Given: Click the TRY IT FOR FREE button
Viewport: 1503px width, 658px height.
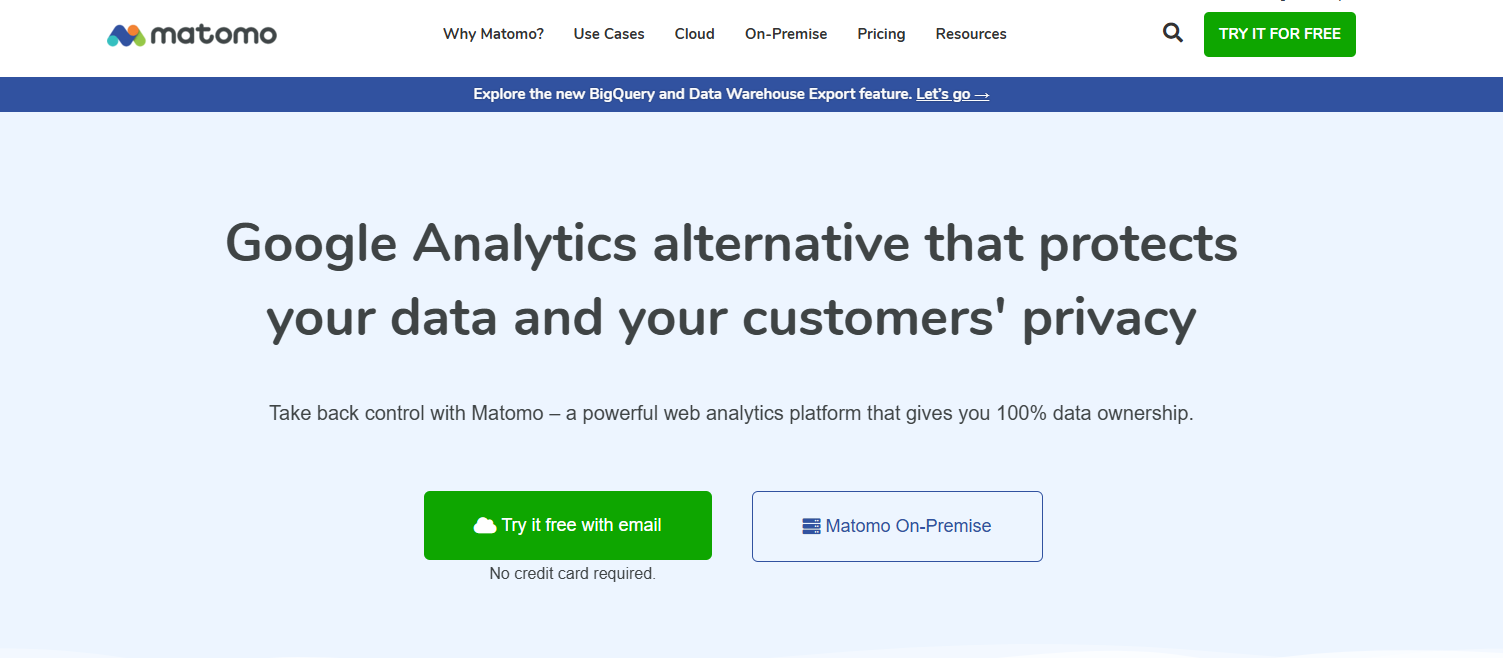Looking at the screenshot, I should (x=1280, y=34).
